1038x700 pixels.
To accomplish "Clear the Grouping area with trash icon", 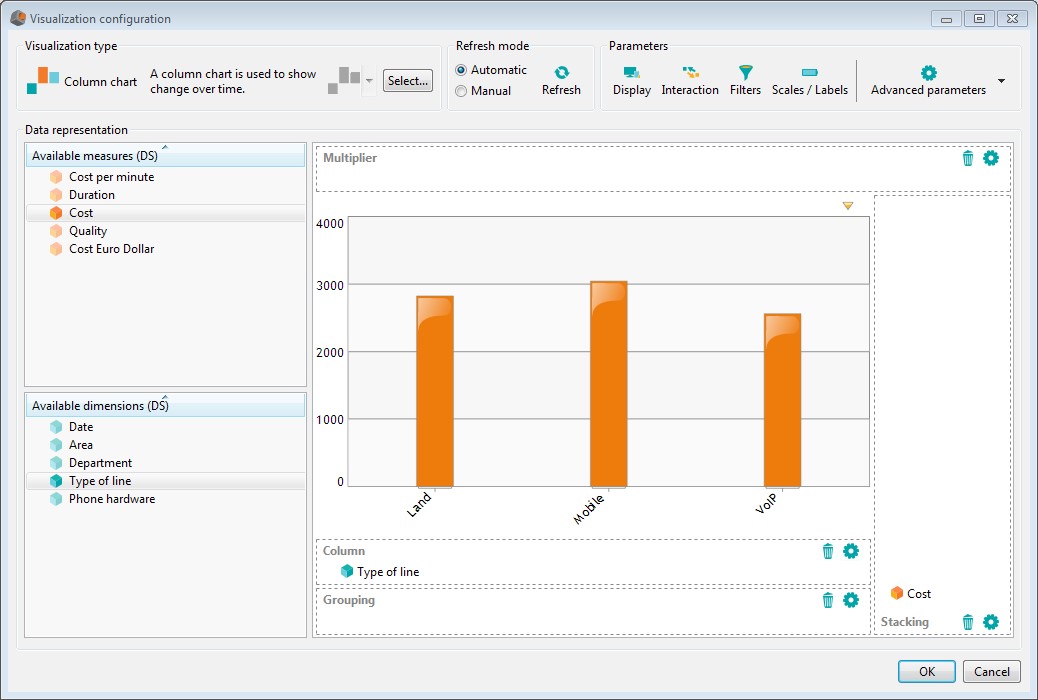I will [827, 600].
